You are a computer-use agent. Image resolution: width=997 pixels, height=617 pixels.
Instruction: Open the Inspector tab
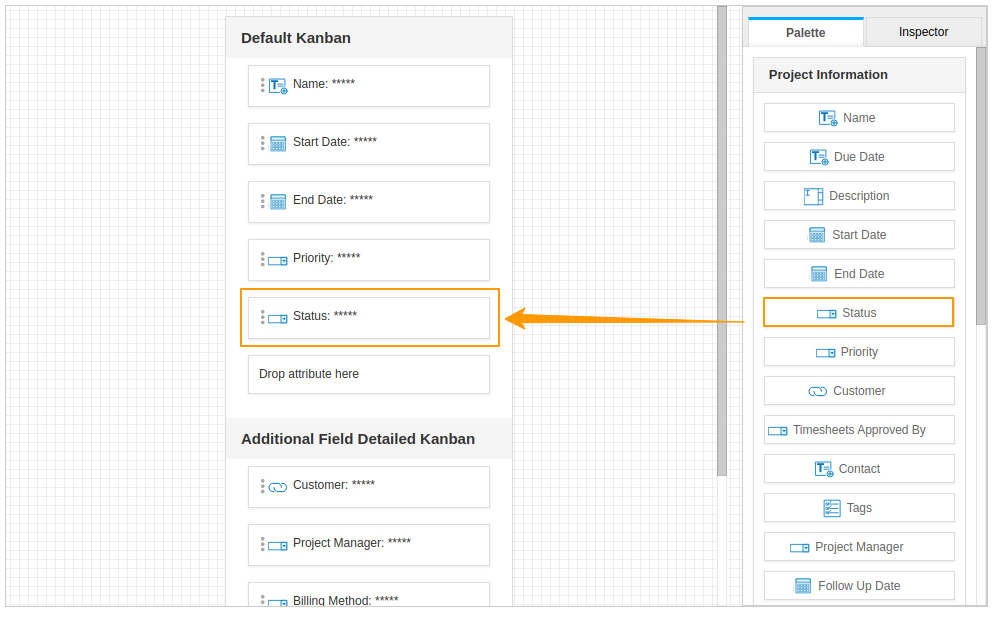[923, 32]
